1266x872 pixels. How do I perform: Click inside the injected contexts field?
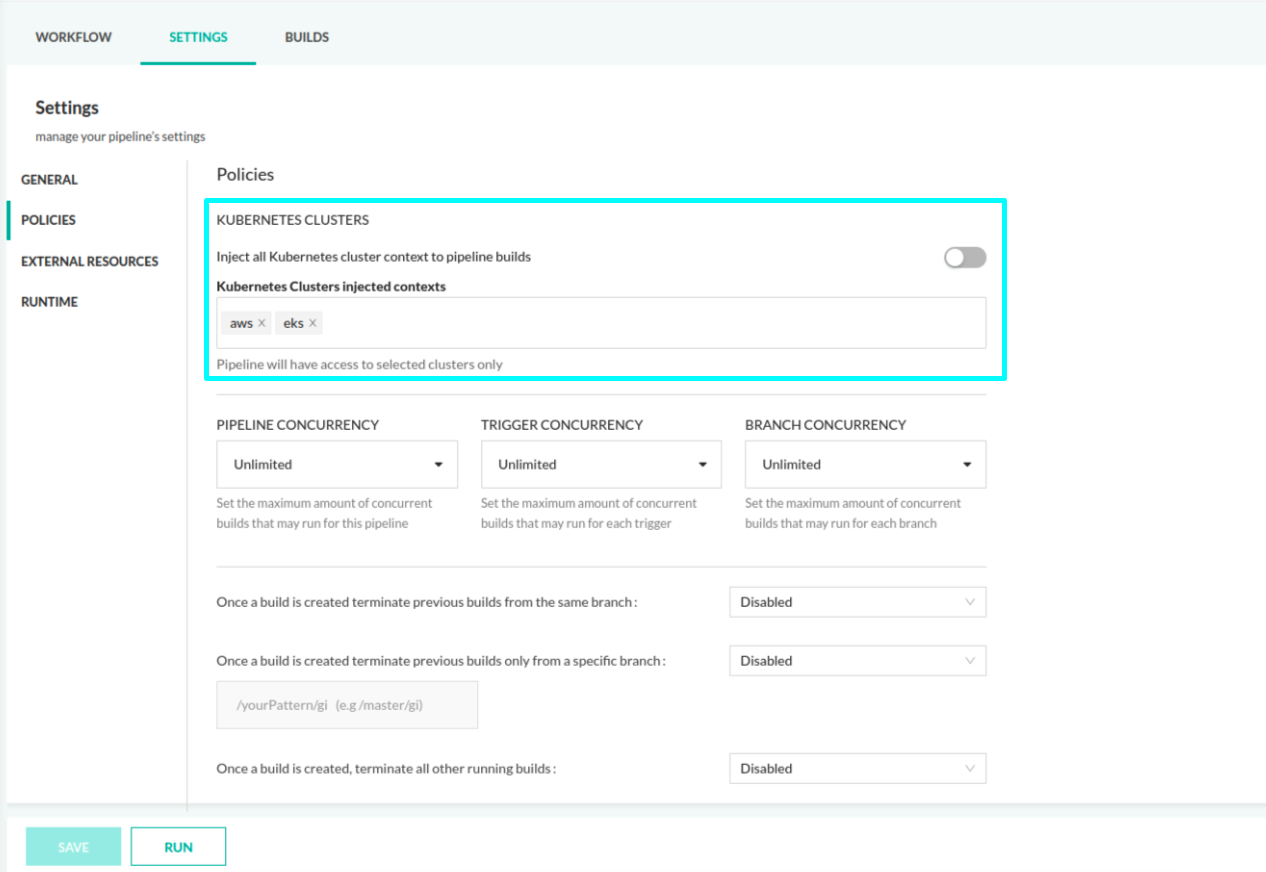(650, 323)
